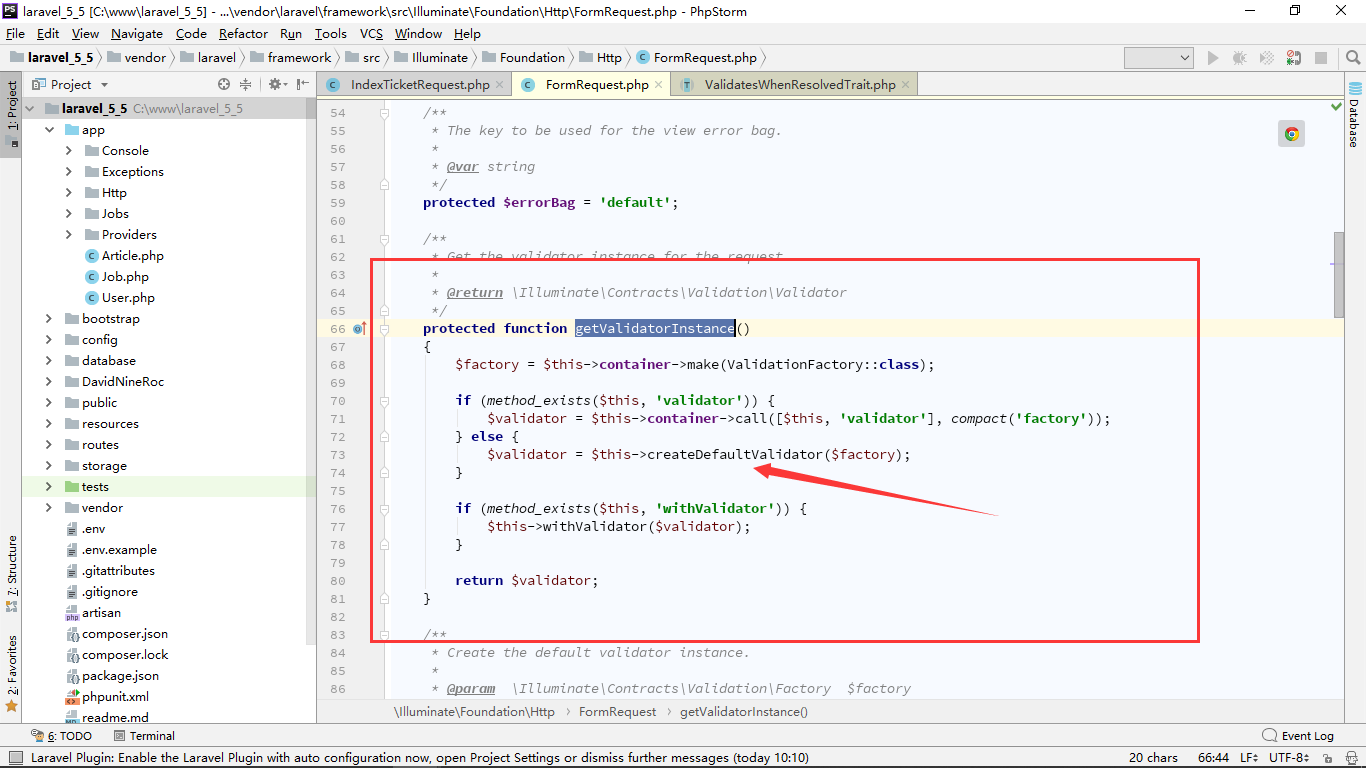Hide the Project tool window
Image resolution: width=1366 pixels, height=768 pixels.
(301, 85)
